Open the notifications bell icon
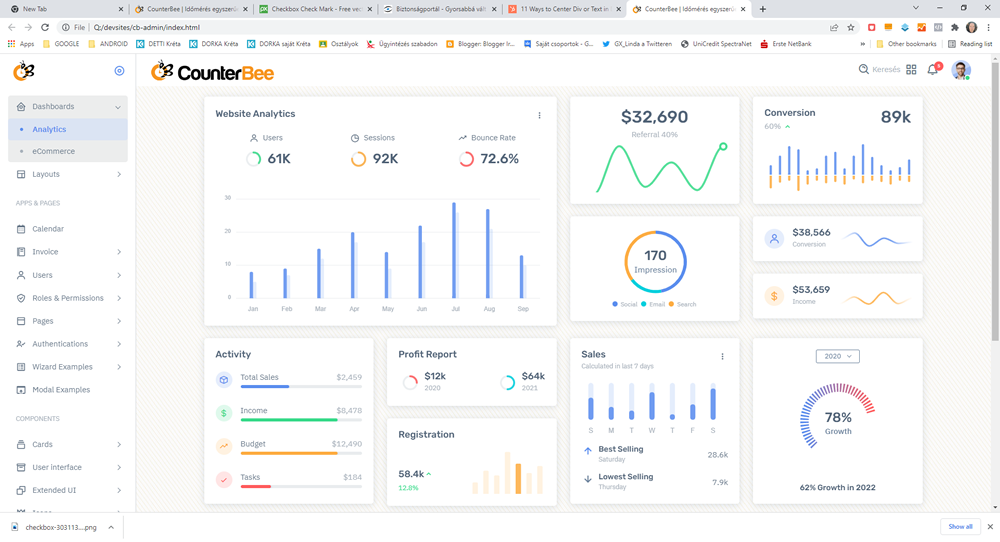 [x=932, y=70]
